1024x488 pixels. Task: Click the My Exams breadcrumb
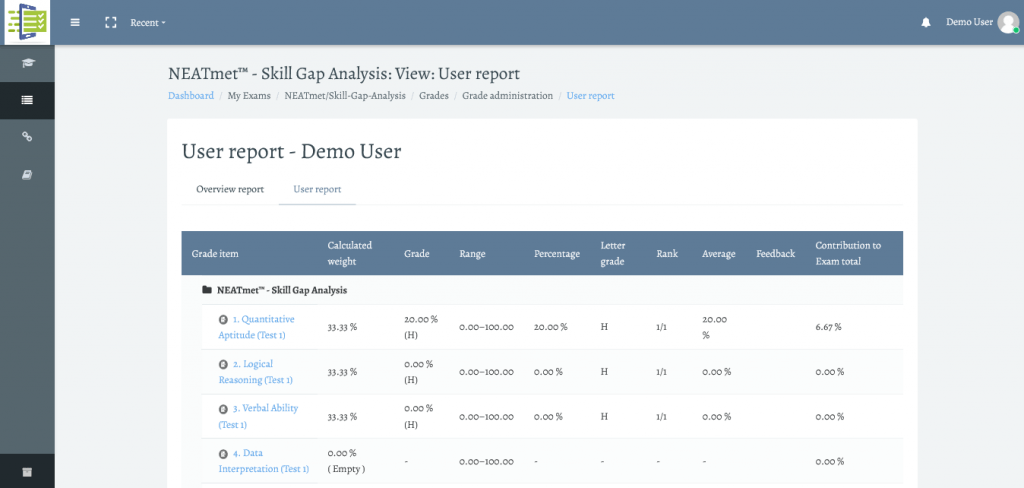coord(249,95)
